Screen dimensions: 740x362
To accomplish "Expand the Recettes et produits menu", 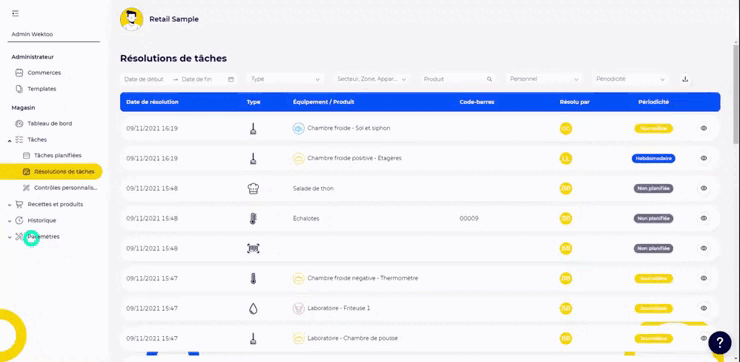I will tap(55, 204).
